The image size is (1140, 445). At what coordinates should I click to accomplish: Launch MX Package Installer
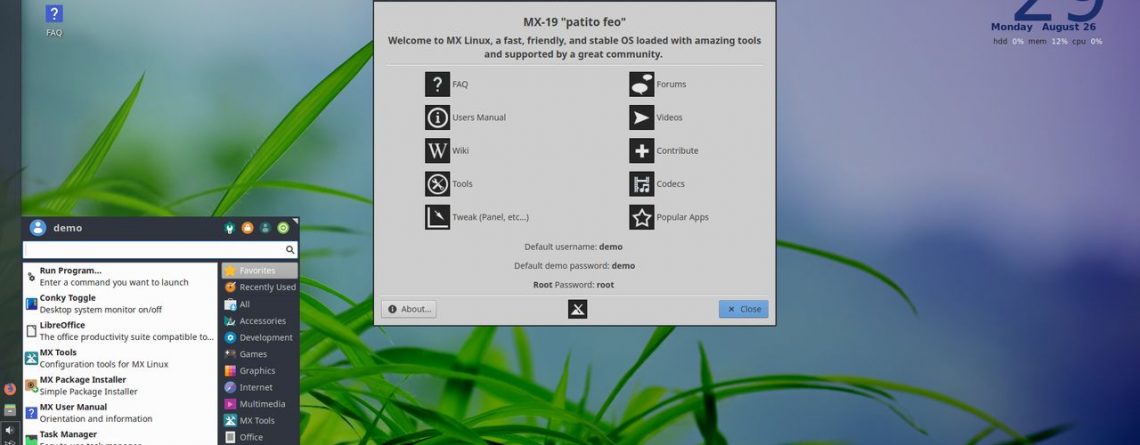(120, 385)
